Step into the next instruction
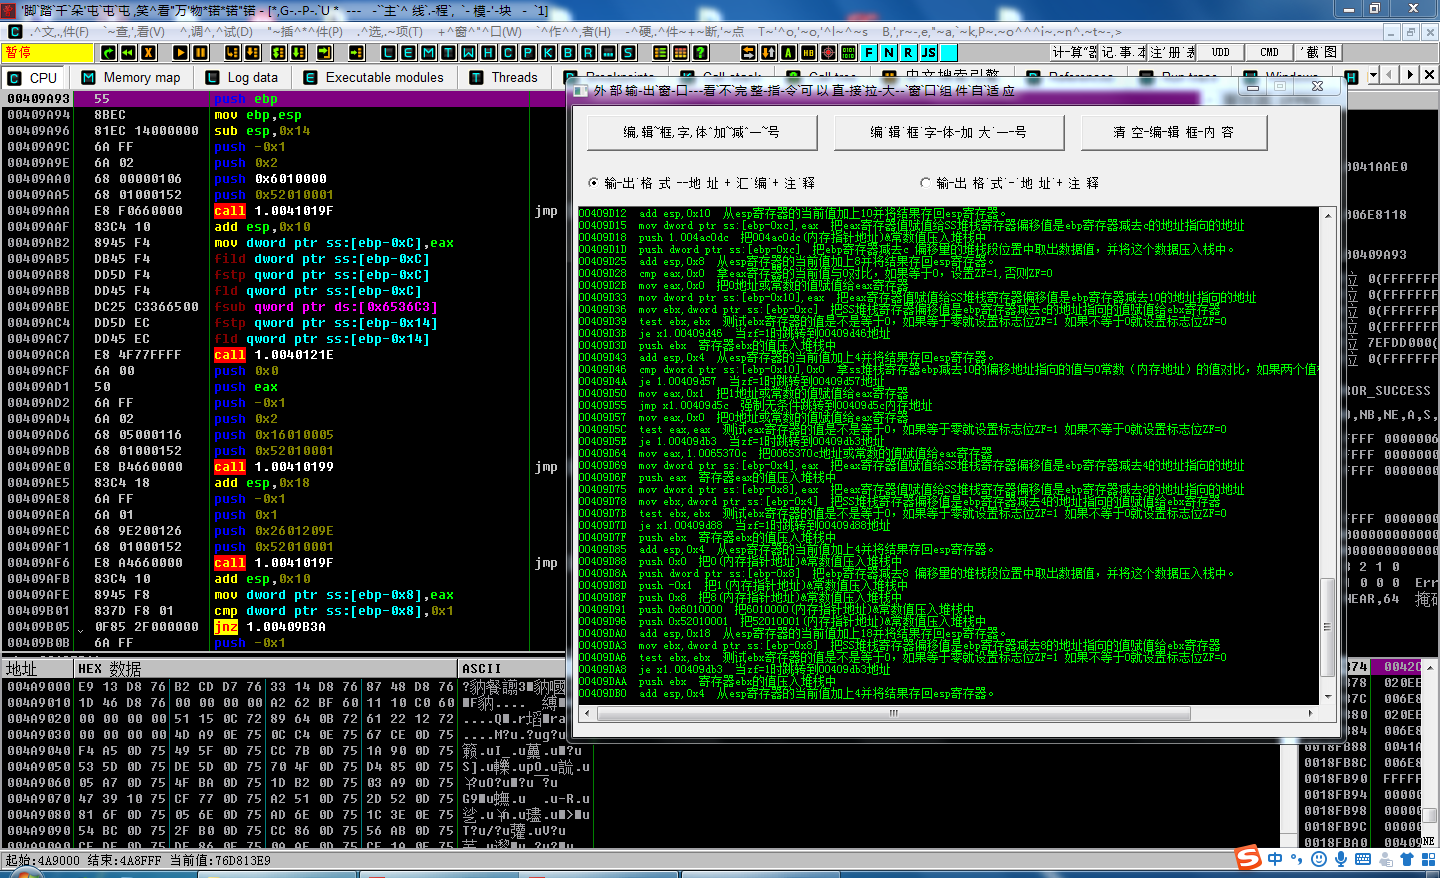This screenshot has width=1440, height=878. tap(231, 52)
